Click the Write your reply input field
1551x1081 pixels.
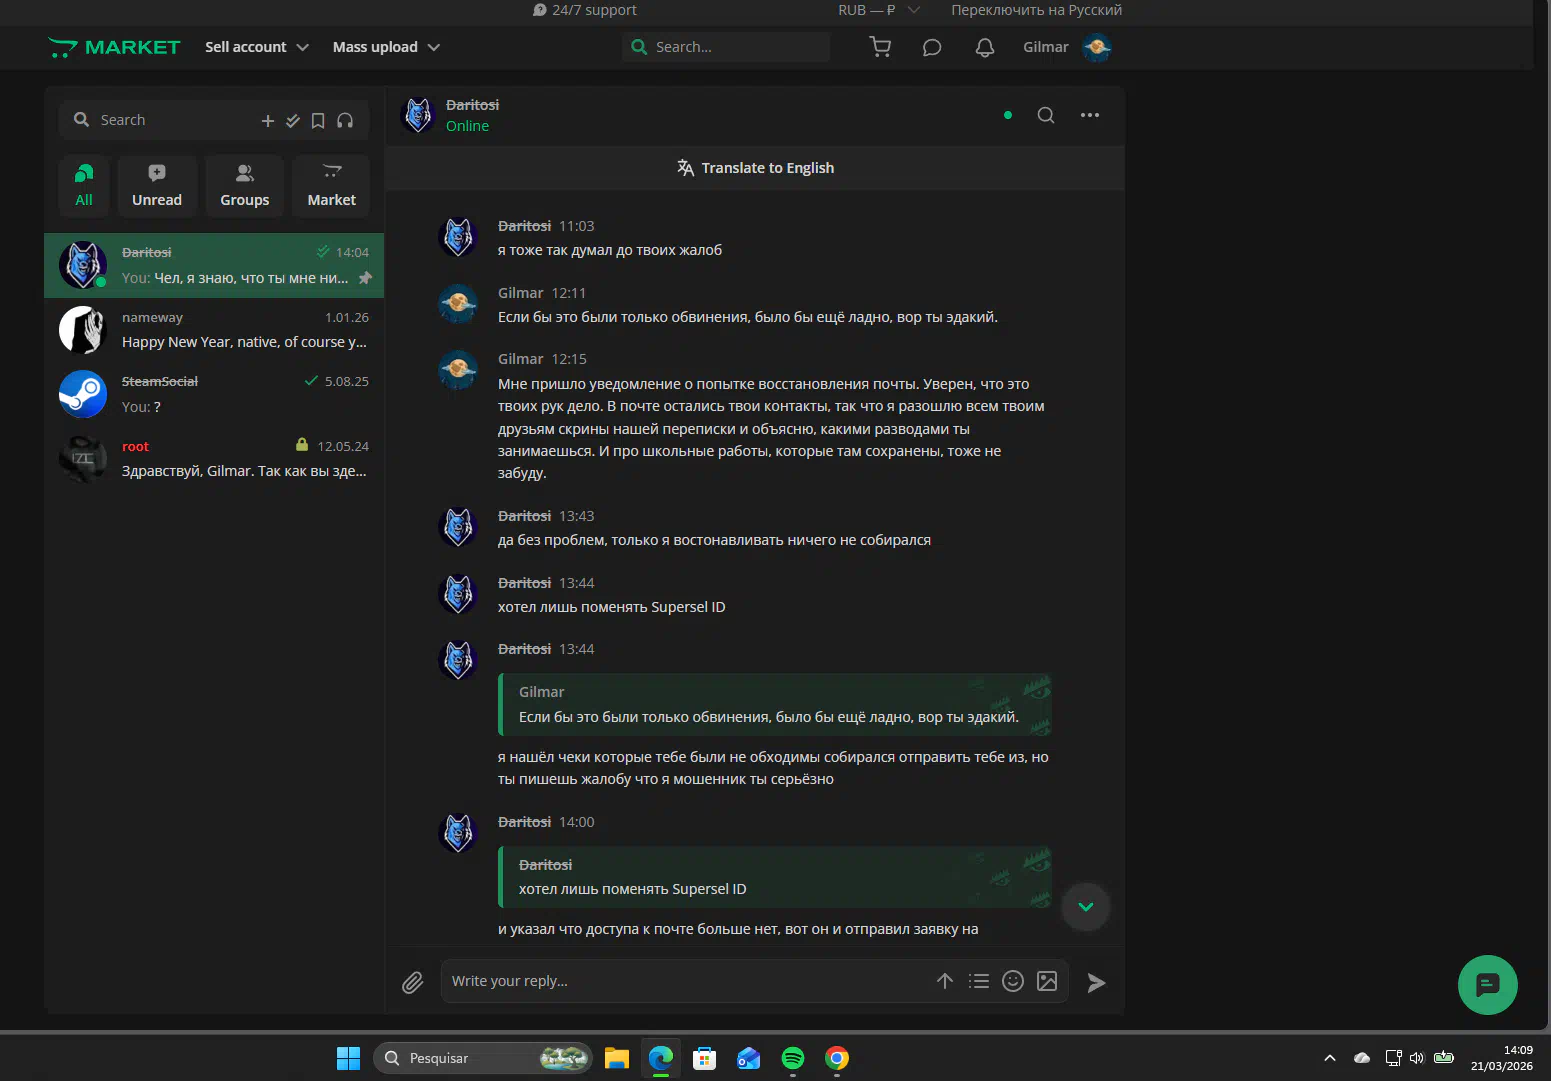click(685, 981)
